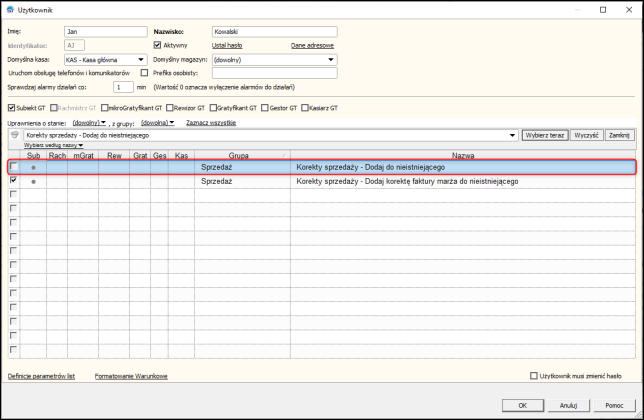This screenshot has height=420, width=644.
Task: Untick checkbox for Dodaj korektę faktury marża row
Action: pyautogui.click(x=14, y=180)
